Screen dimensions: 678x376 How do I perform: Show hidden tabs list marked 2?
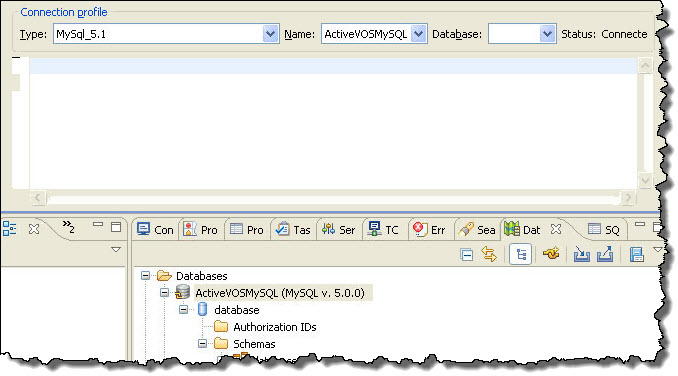[68, 226]
